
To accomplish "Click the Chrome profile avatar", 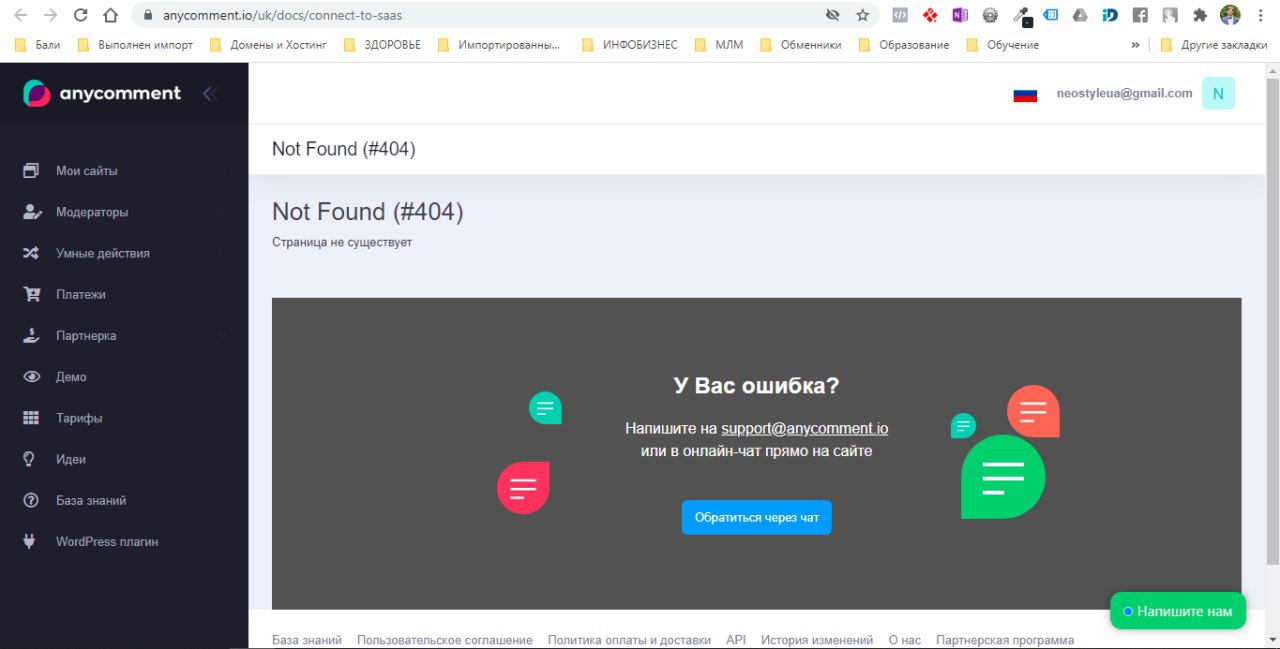I will point(1230,15).
